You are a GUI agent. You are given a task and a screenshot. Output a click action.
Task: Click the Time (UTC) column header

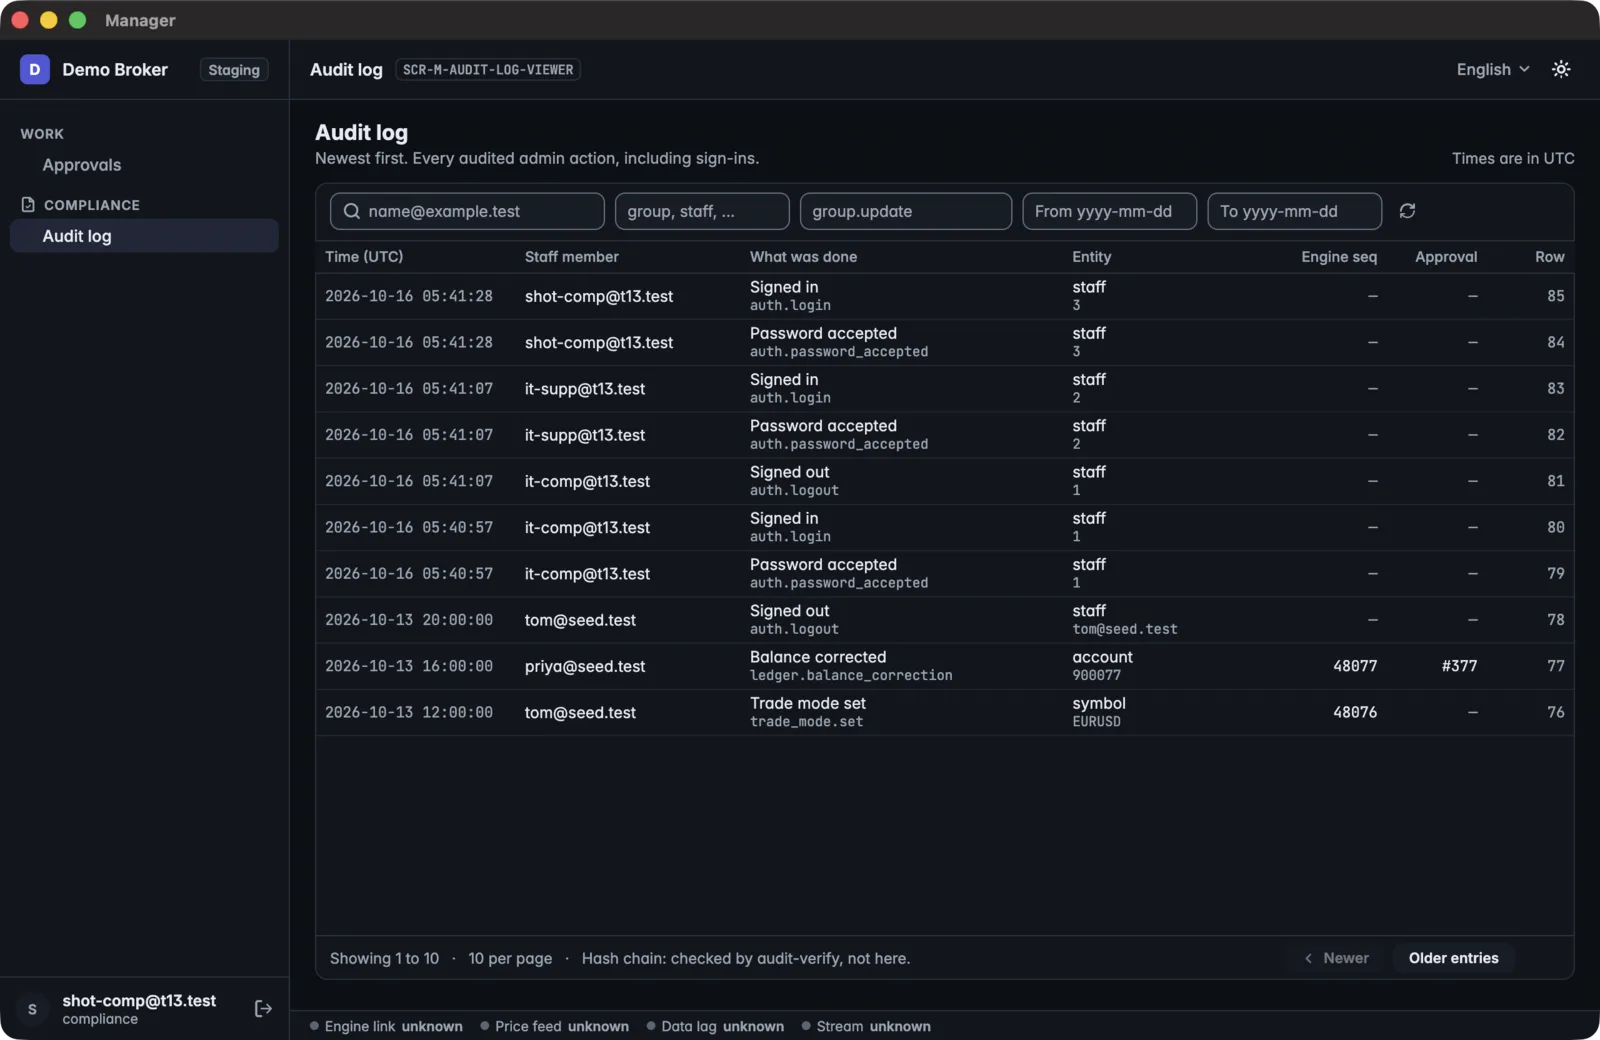(x=364, y=257)
